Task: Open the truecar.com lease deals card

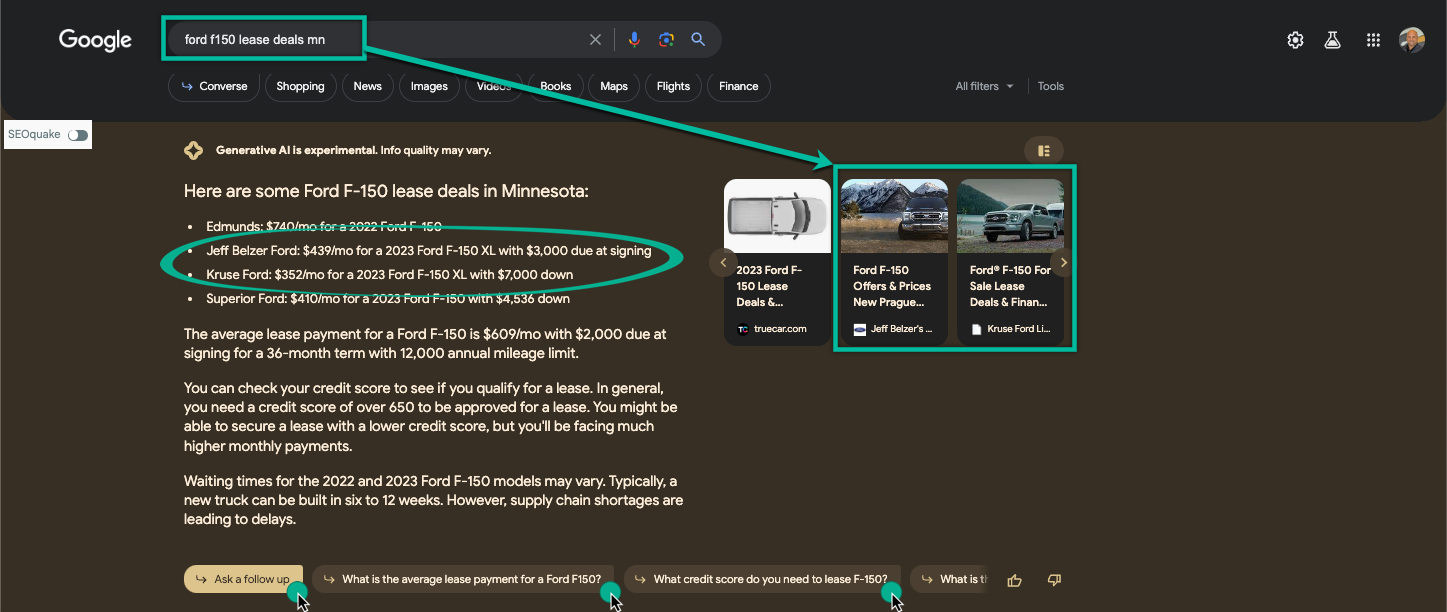Action: (x=777, y=262)
